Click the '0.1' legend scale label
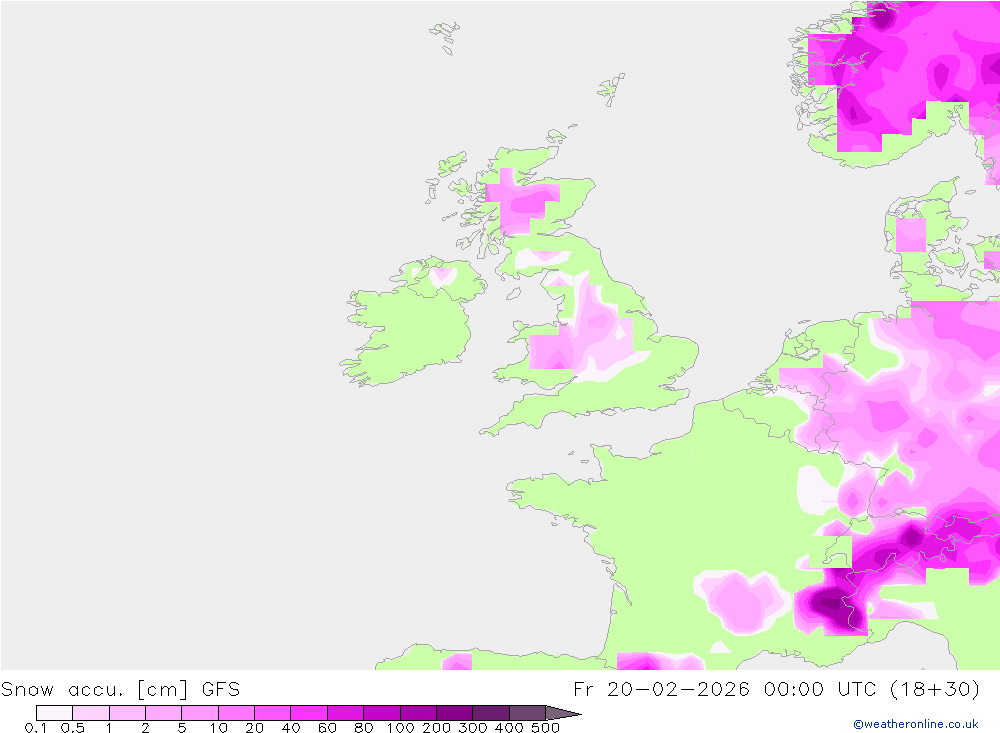 point(36,727)
